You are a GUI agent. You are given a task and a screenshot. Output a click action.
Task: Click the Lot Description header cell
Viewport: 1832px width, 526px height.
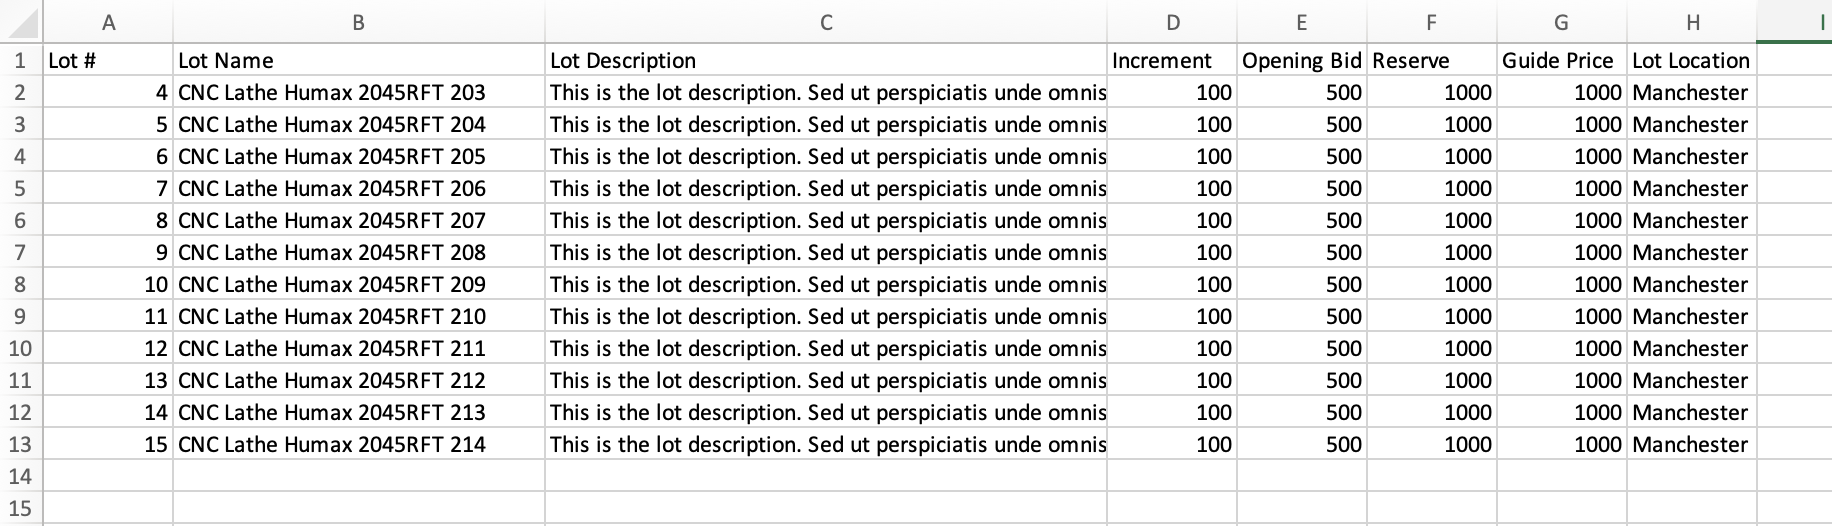[826, 61]
